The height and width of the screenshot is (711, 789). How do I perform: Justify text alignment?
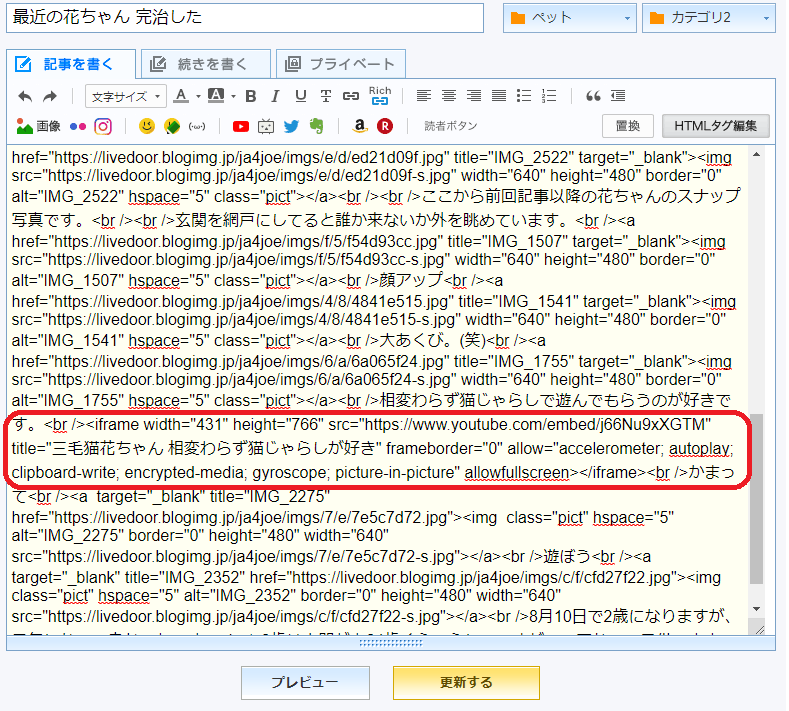(499, 96)
